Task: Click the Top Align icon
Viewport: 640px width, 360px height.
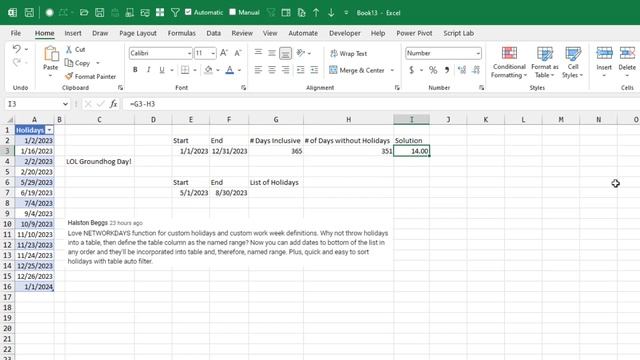Action: pos(258,53)
